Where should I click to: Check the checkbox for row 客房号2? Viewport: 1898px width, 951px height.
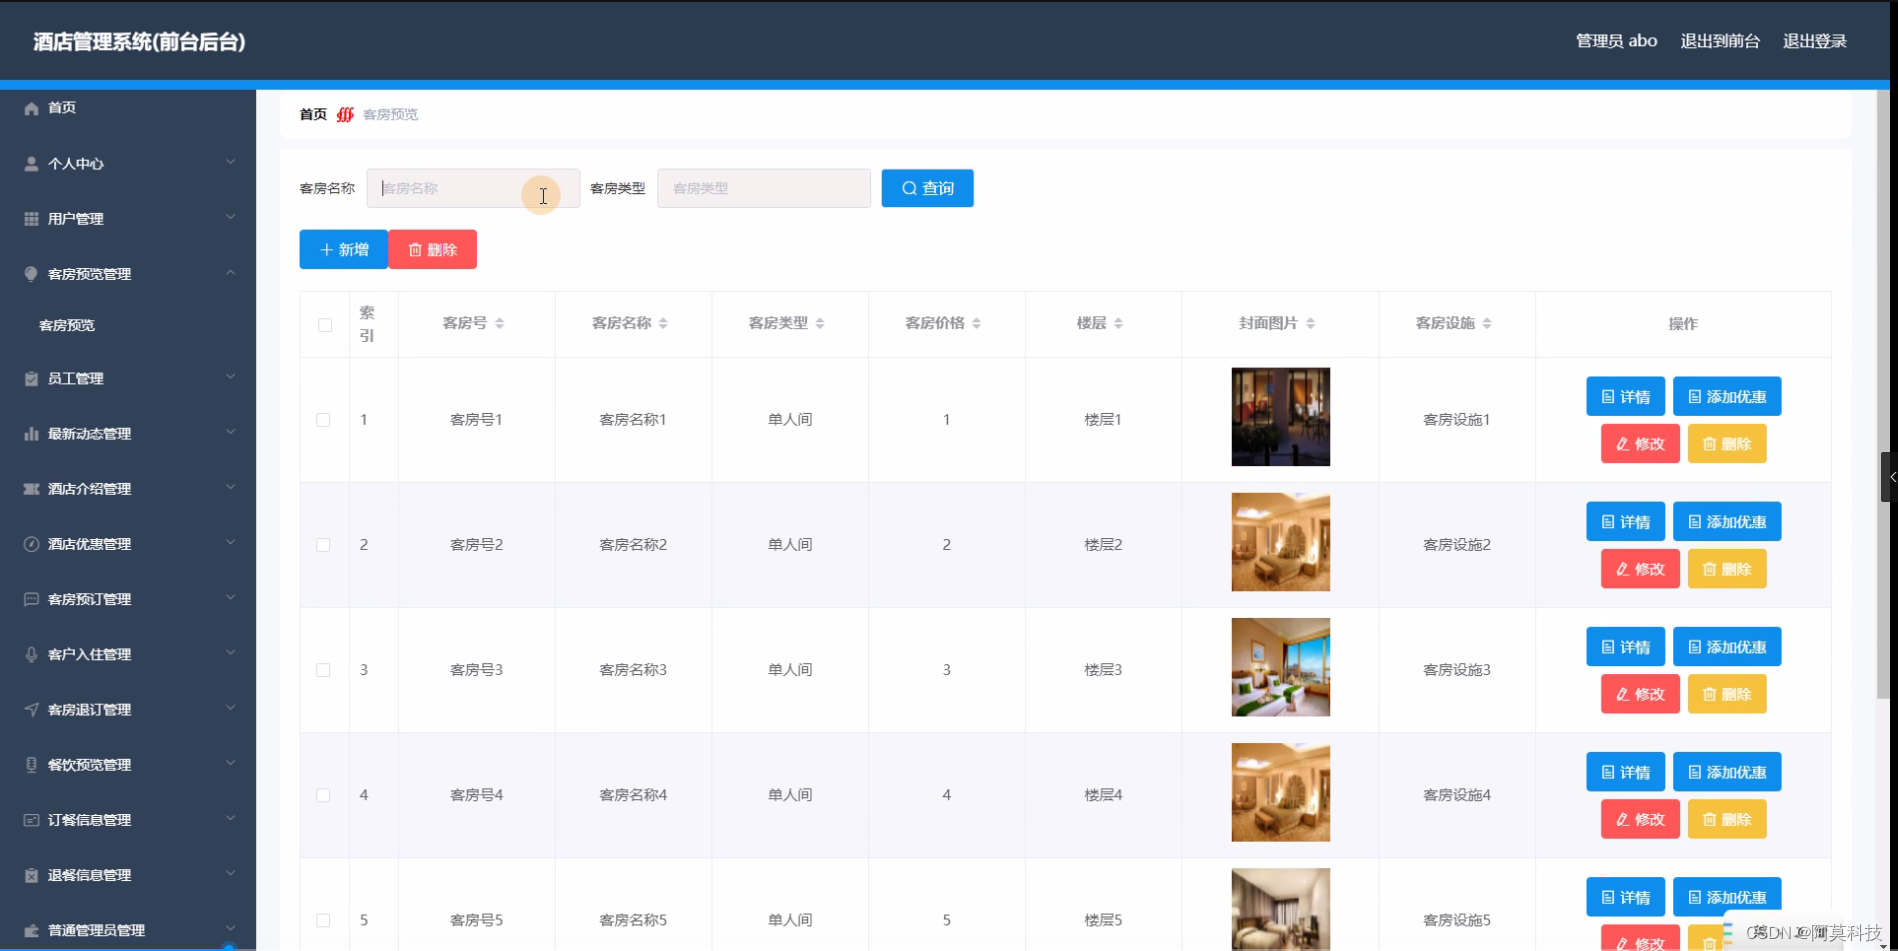coord(323,545)
